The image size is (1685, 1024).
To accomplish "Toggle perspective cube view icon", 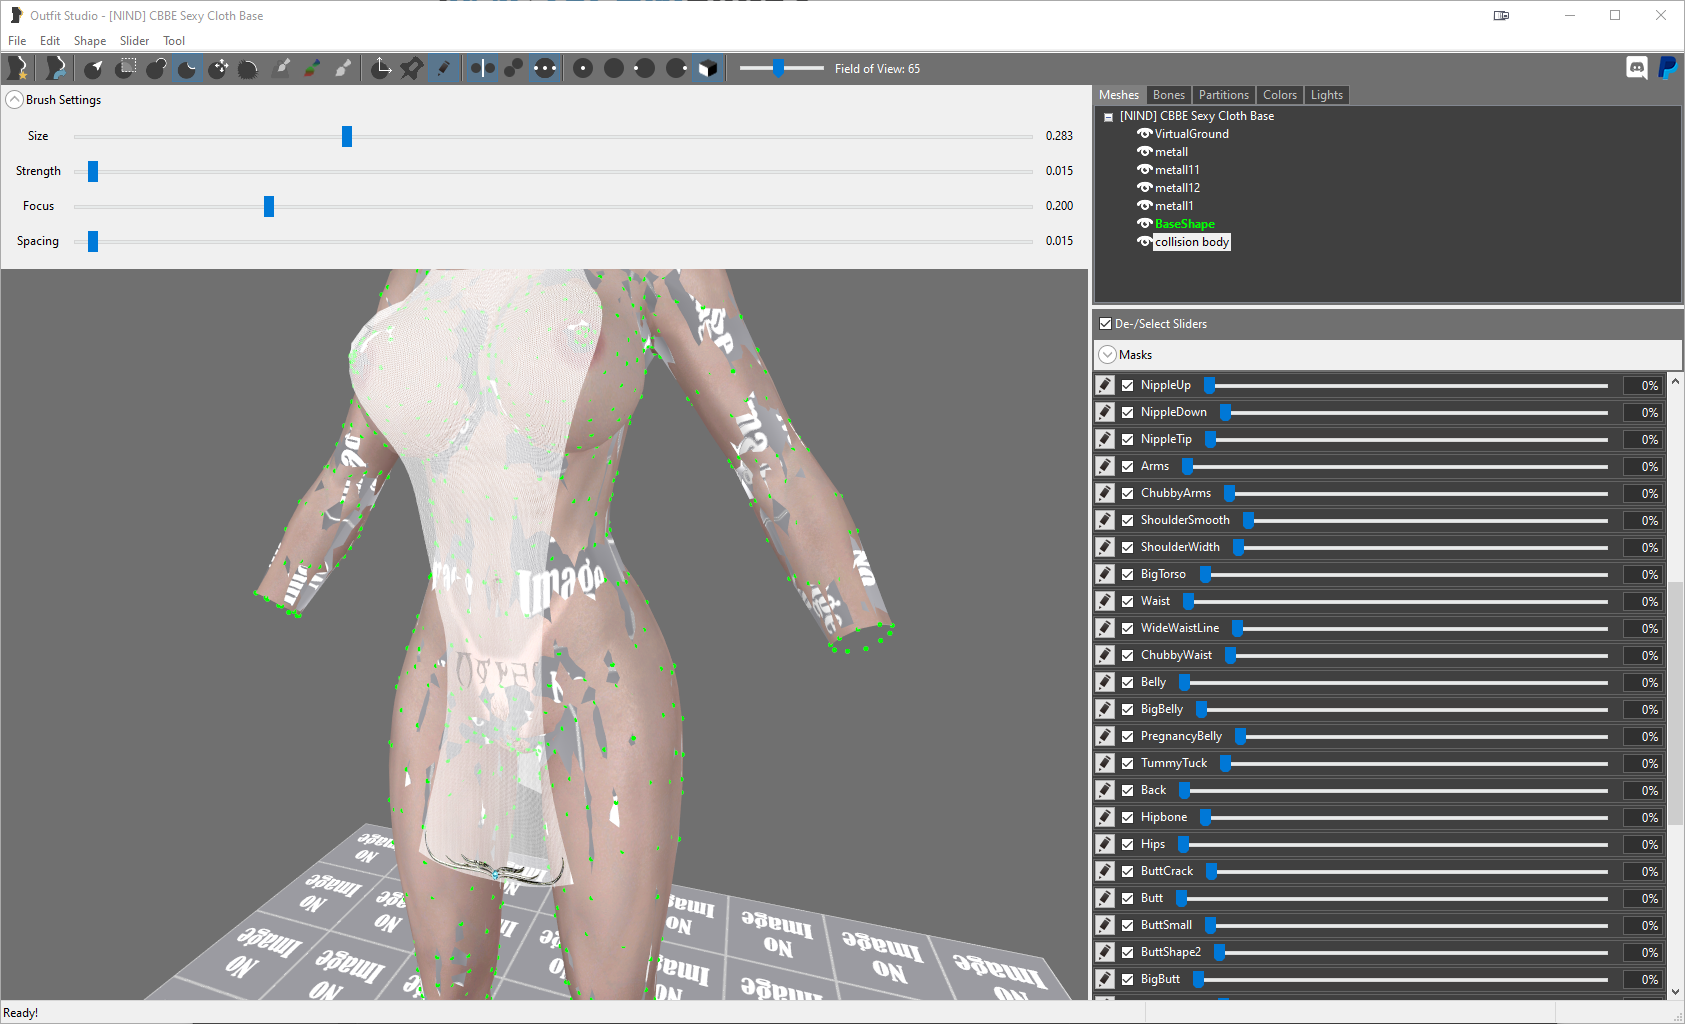I will click(x=707, y=68).
